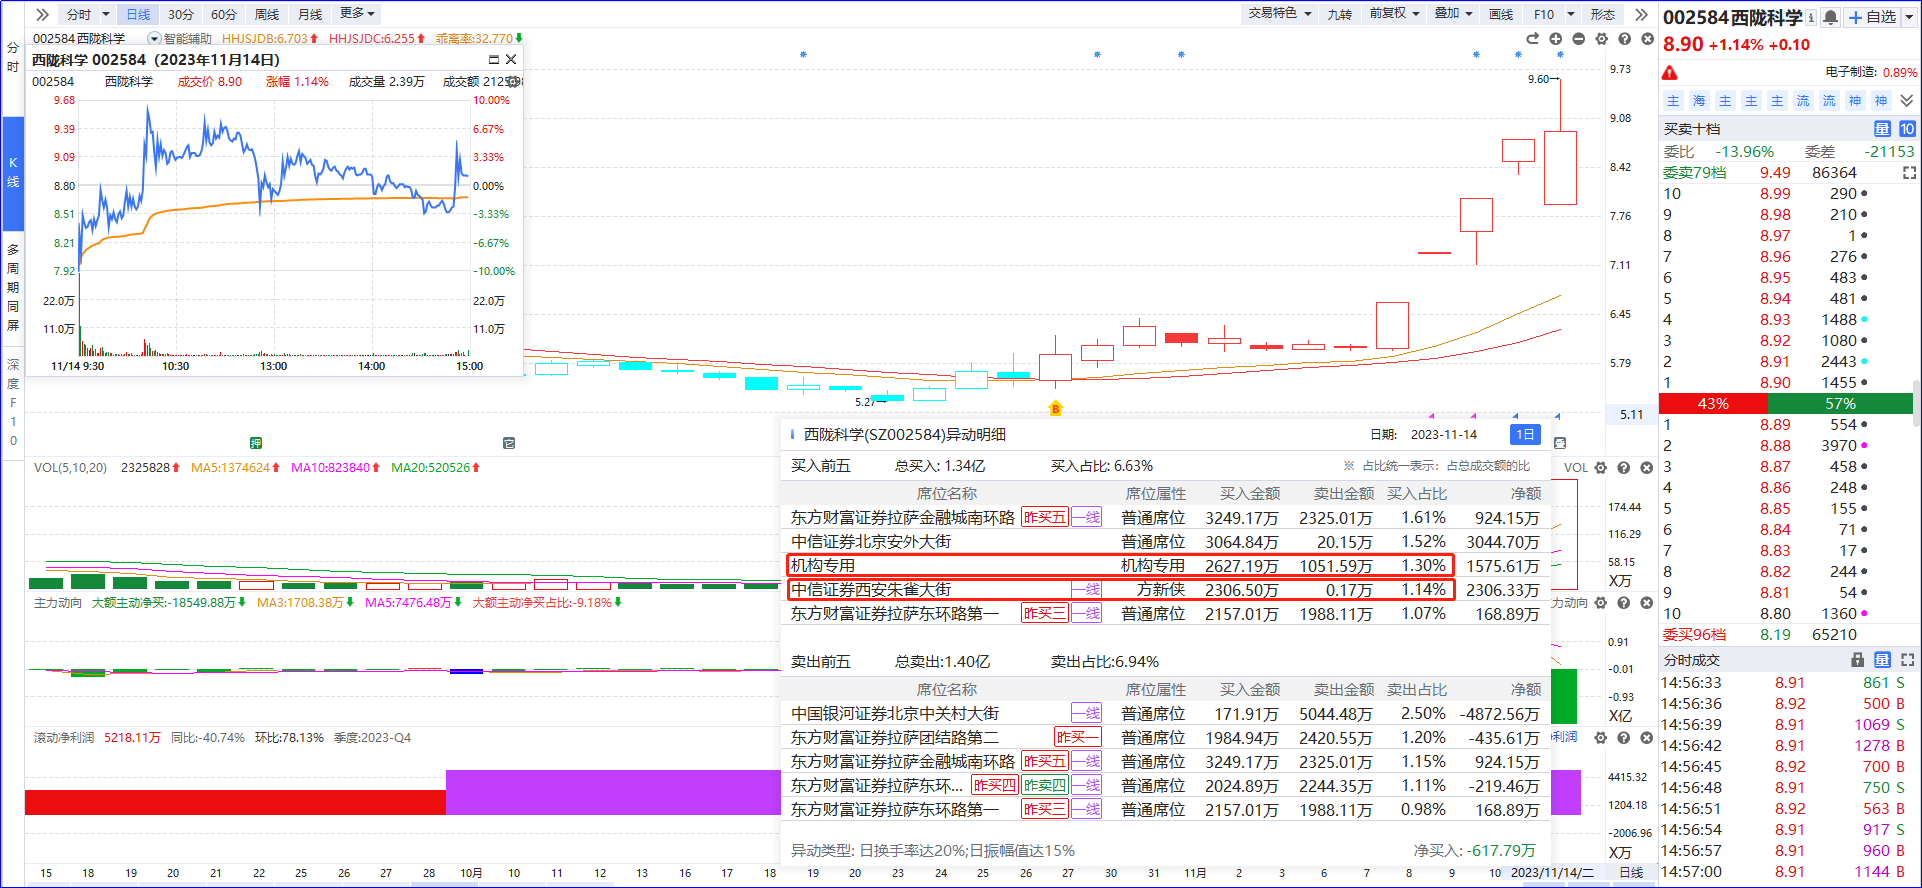This screenshot has width=1922, height=888.
Task: Click the red 43% sell-ratio bar
Action: tap(1713, 403)
